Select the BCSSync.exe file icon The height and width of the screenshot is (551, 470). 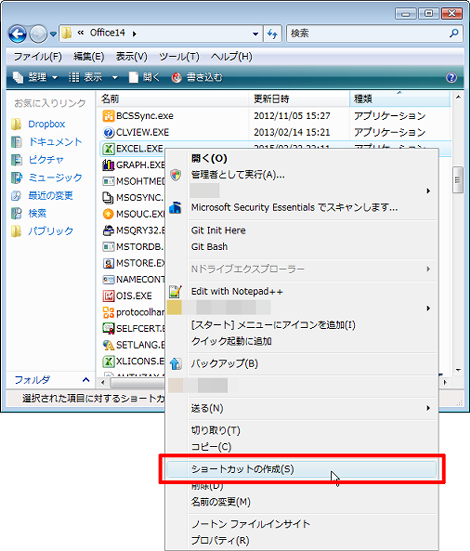coord(108,116)
